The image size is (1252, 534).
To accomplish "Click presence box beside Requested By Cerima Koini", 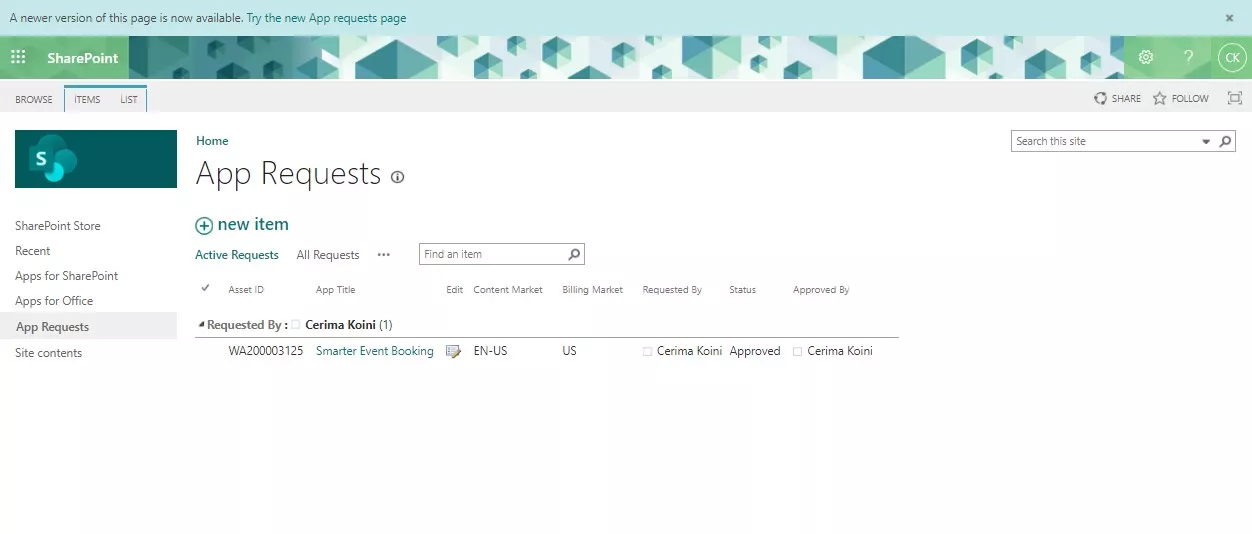I will pos(648,352).
